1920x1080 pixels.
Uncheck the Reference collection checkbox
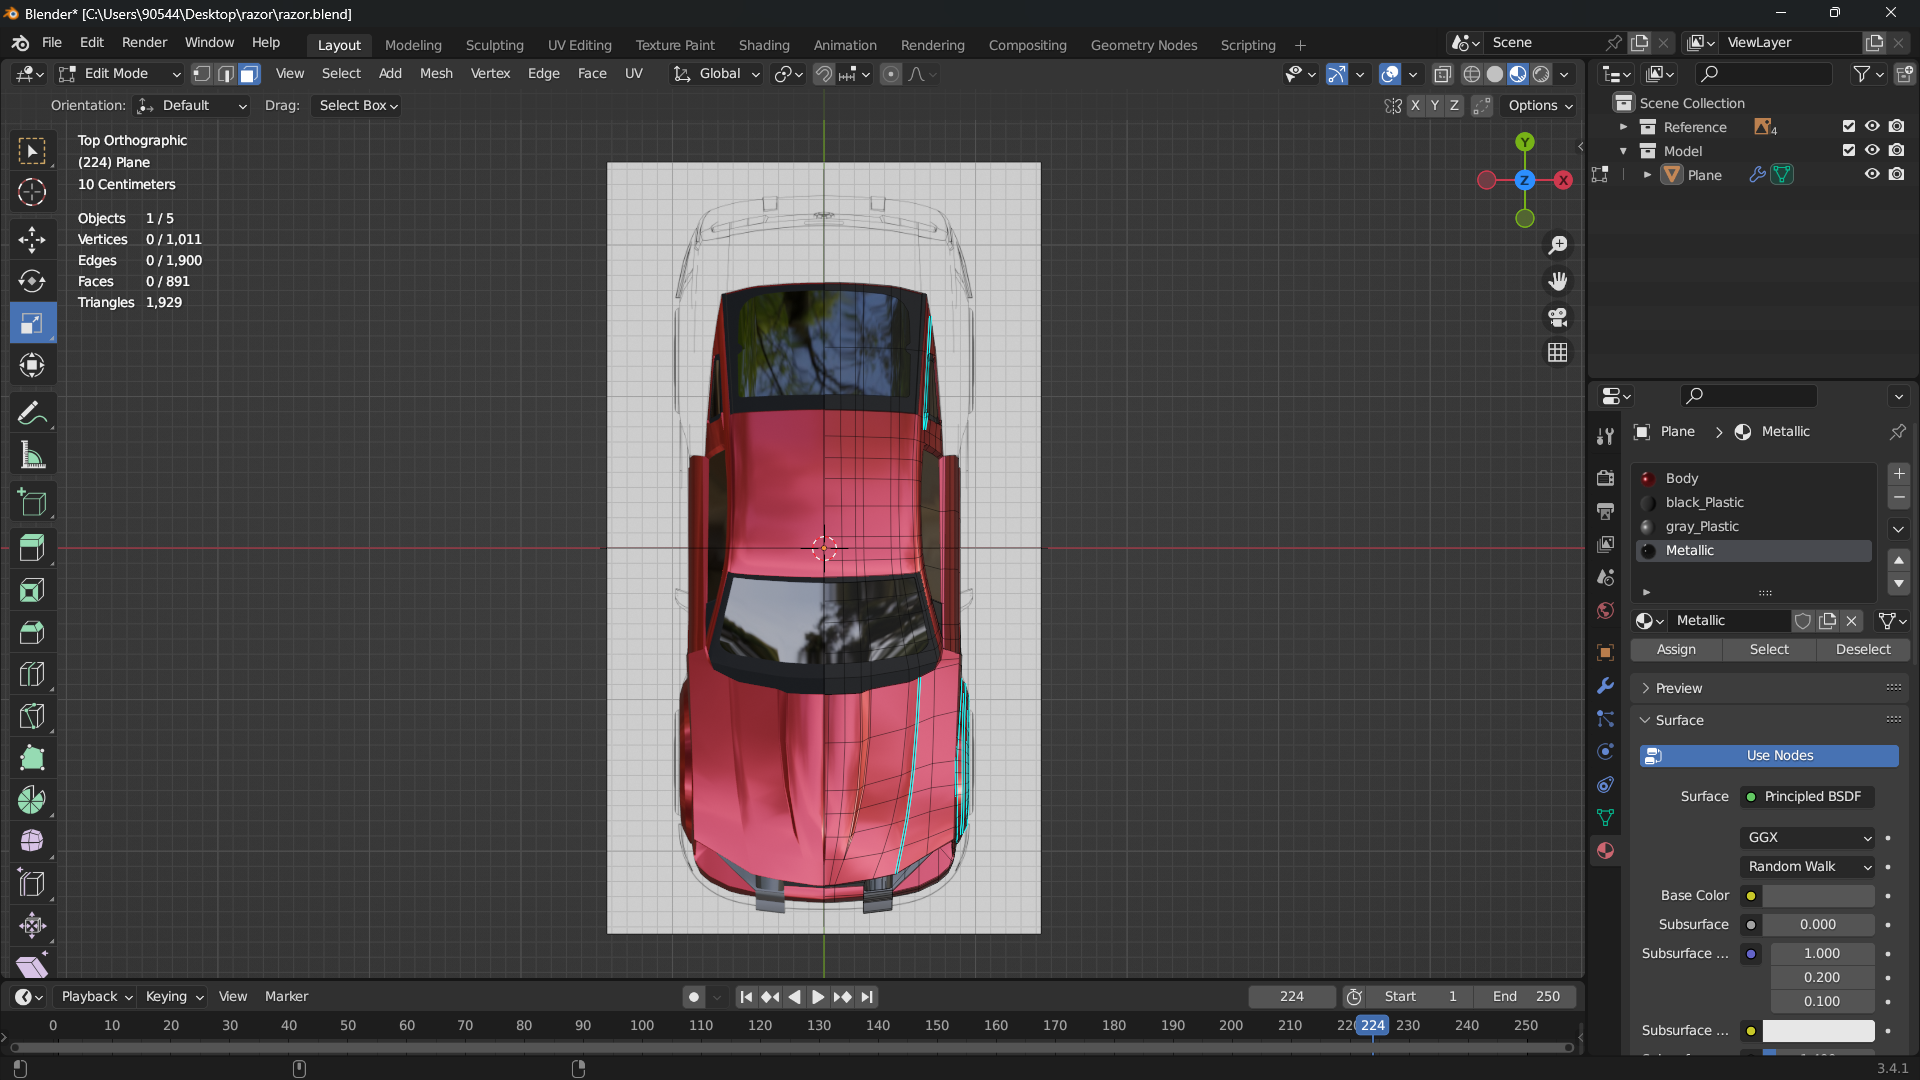click(x=1848, y=126)
